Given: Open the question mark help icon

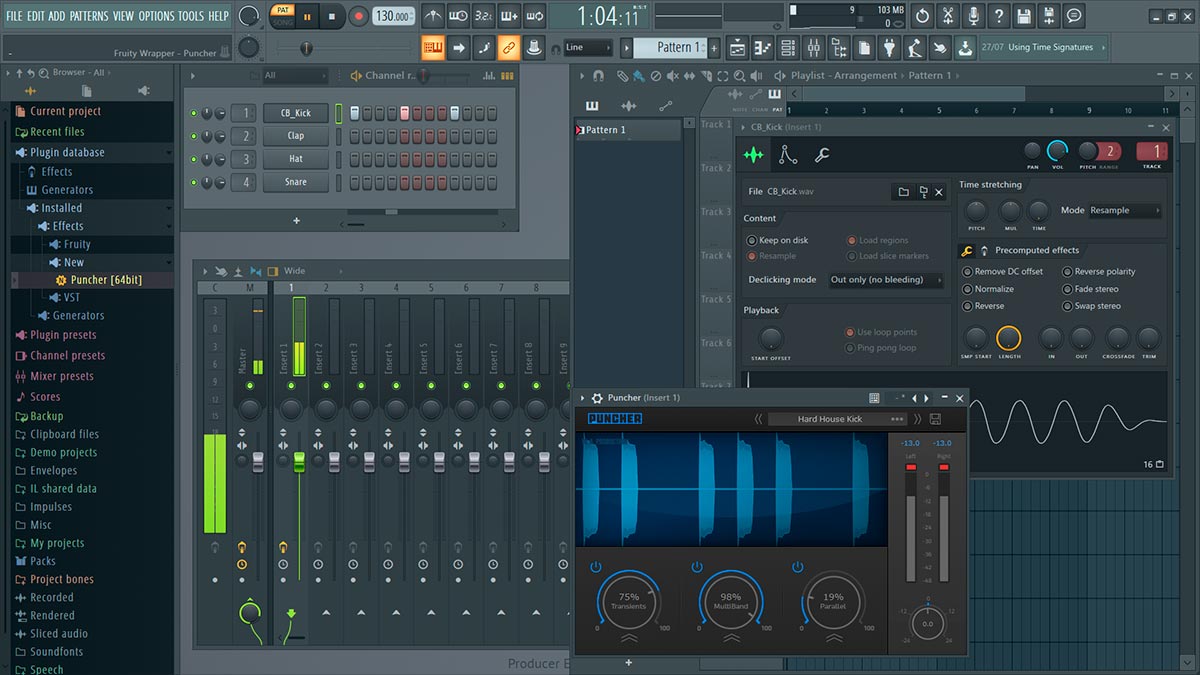Looking at the screenshot, I should point(998,16).
